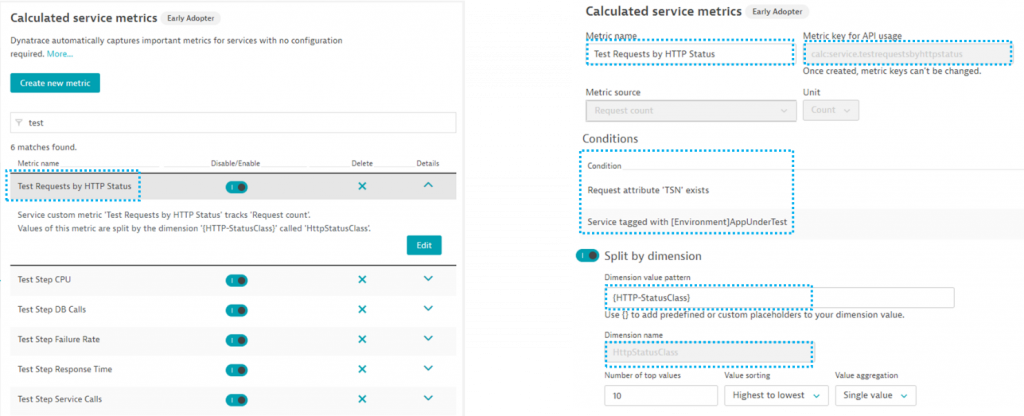Screen dimensions: 1024x416
Task: Click the Dimension value pattern field
Action: [780, 298]
